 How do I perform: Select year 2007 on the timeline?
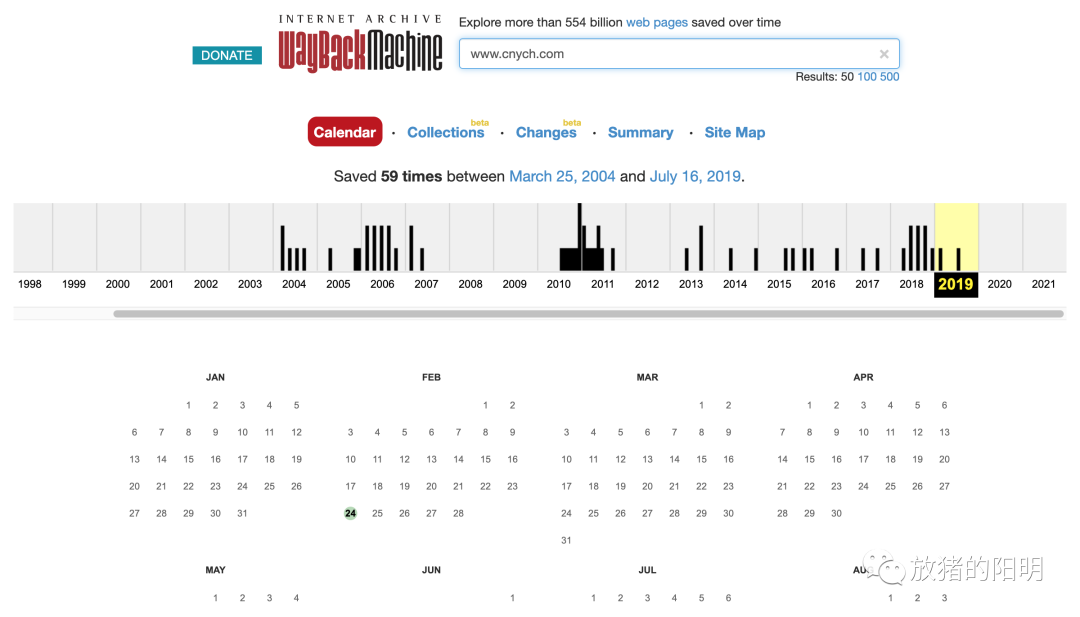pos(426,284)
